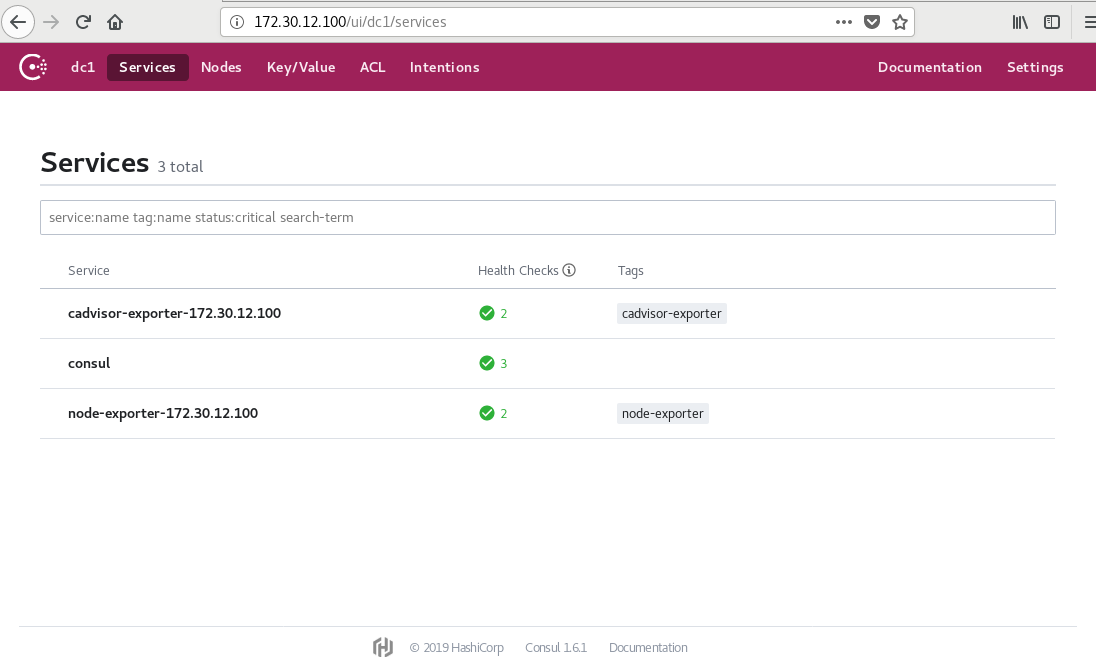Go to the browser Home page
1096x668 pixels.
point(115,22)
